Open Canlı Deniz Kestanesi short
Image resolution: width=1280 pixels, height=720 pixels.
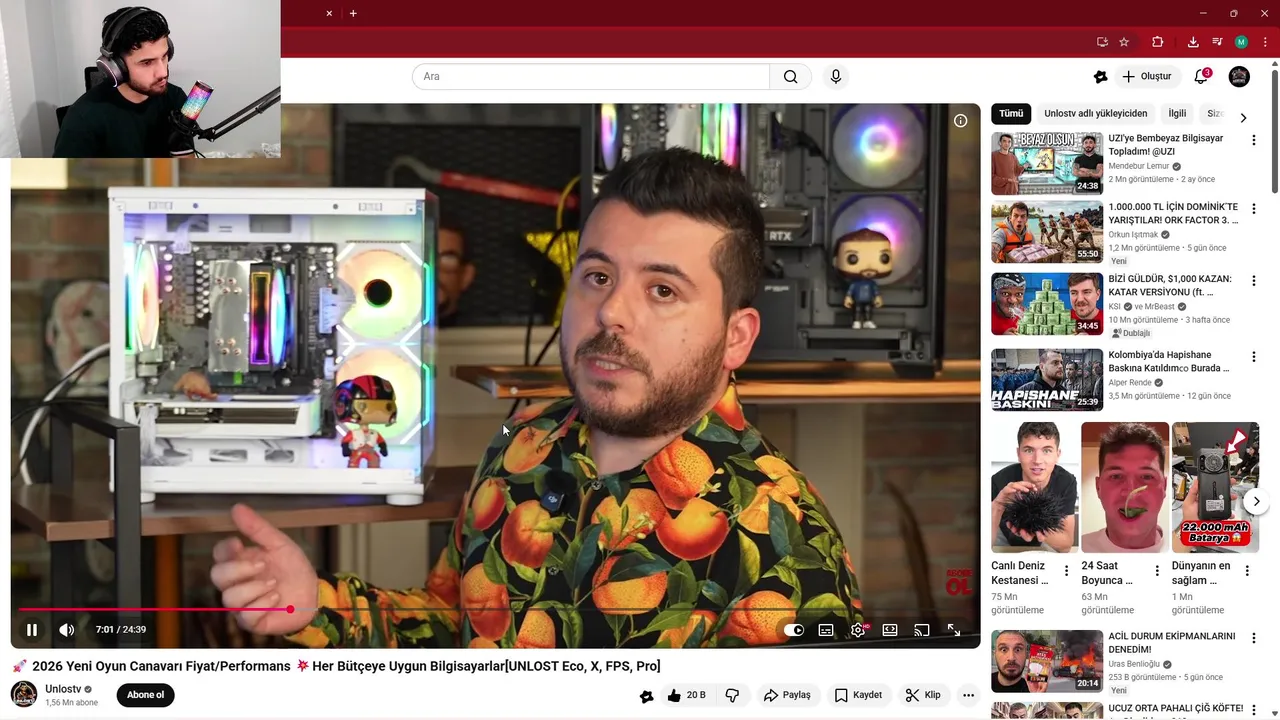pos(1035,487)
